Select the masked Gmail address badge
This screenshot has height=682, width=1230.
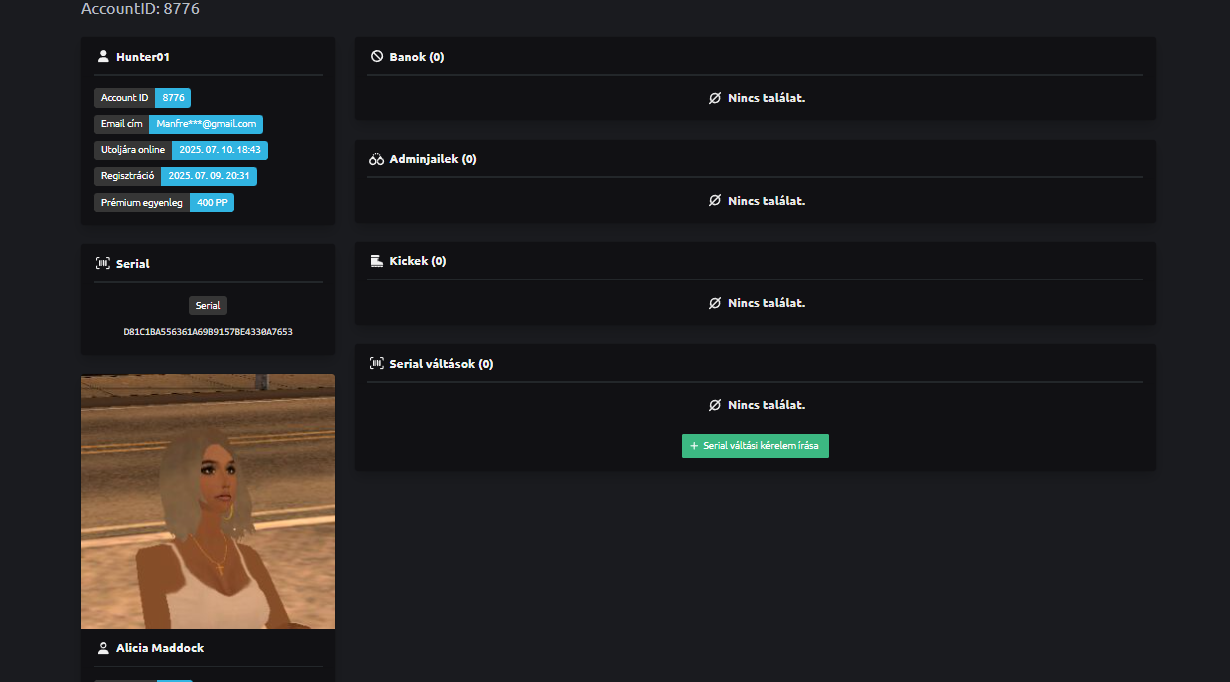point(206,124)
